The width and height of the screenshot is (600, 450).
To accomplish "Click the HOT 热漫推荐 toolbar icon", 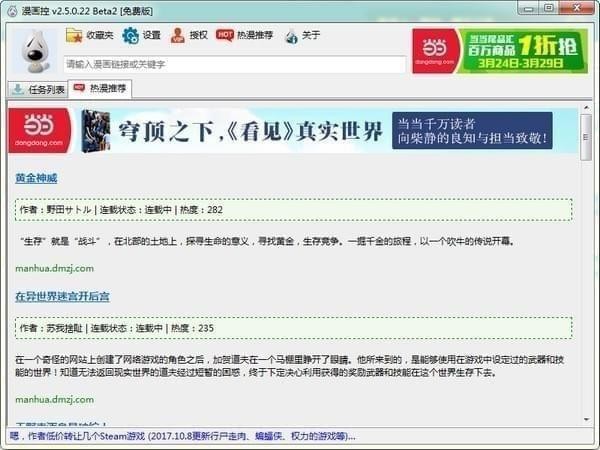I will click(x=225, y=36).
